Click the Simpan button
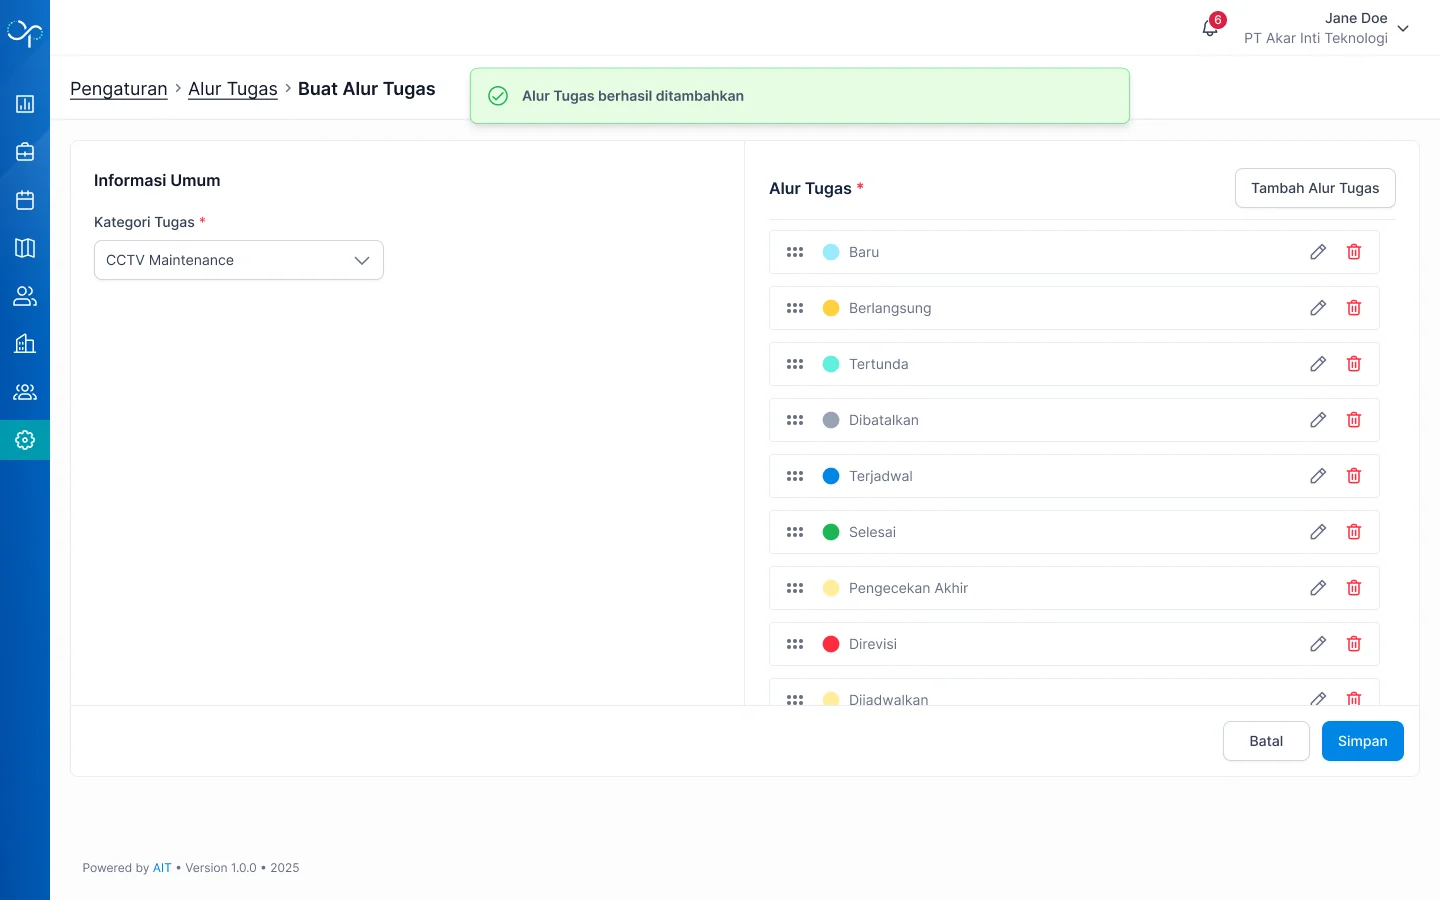1440x900 pixels. point(1363,741)
